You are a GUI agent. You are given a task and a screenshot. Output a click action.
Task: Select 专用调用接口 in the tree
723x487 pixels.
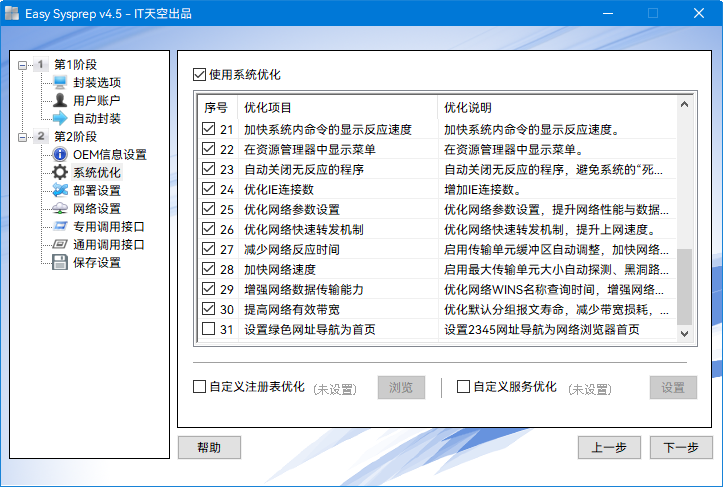pos(108,226)
